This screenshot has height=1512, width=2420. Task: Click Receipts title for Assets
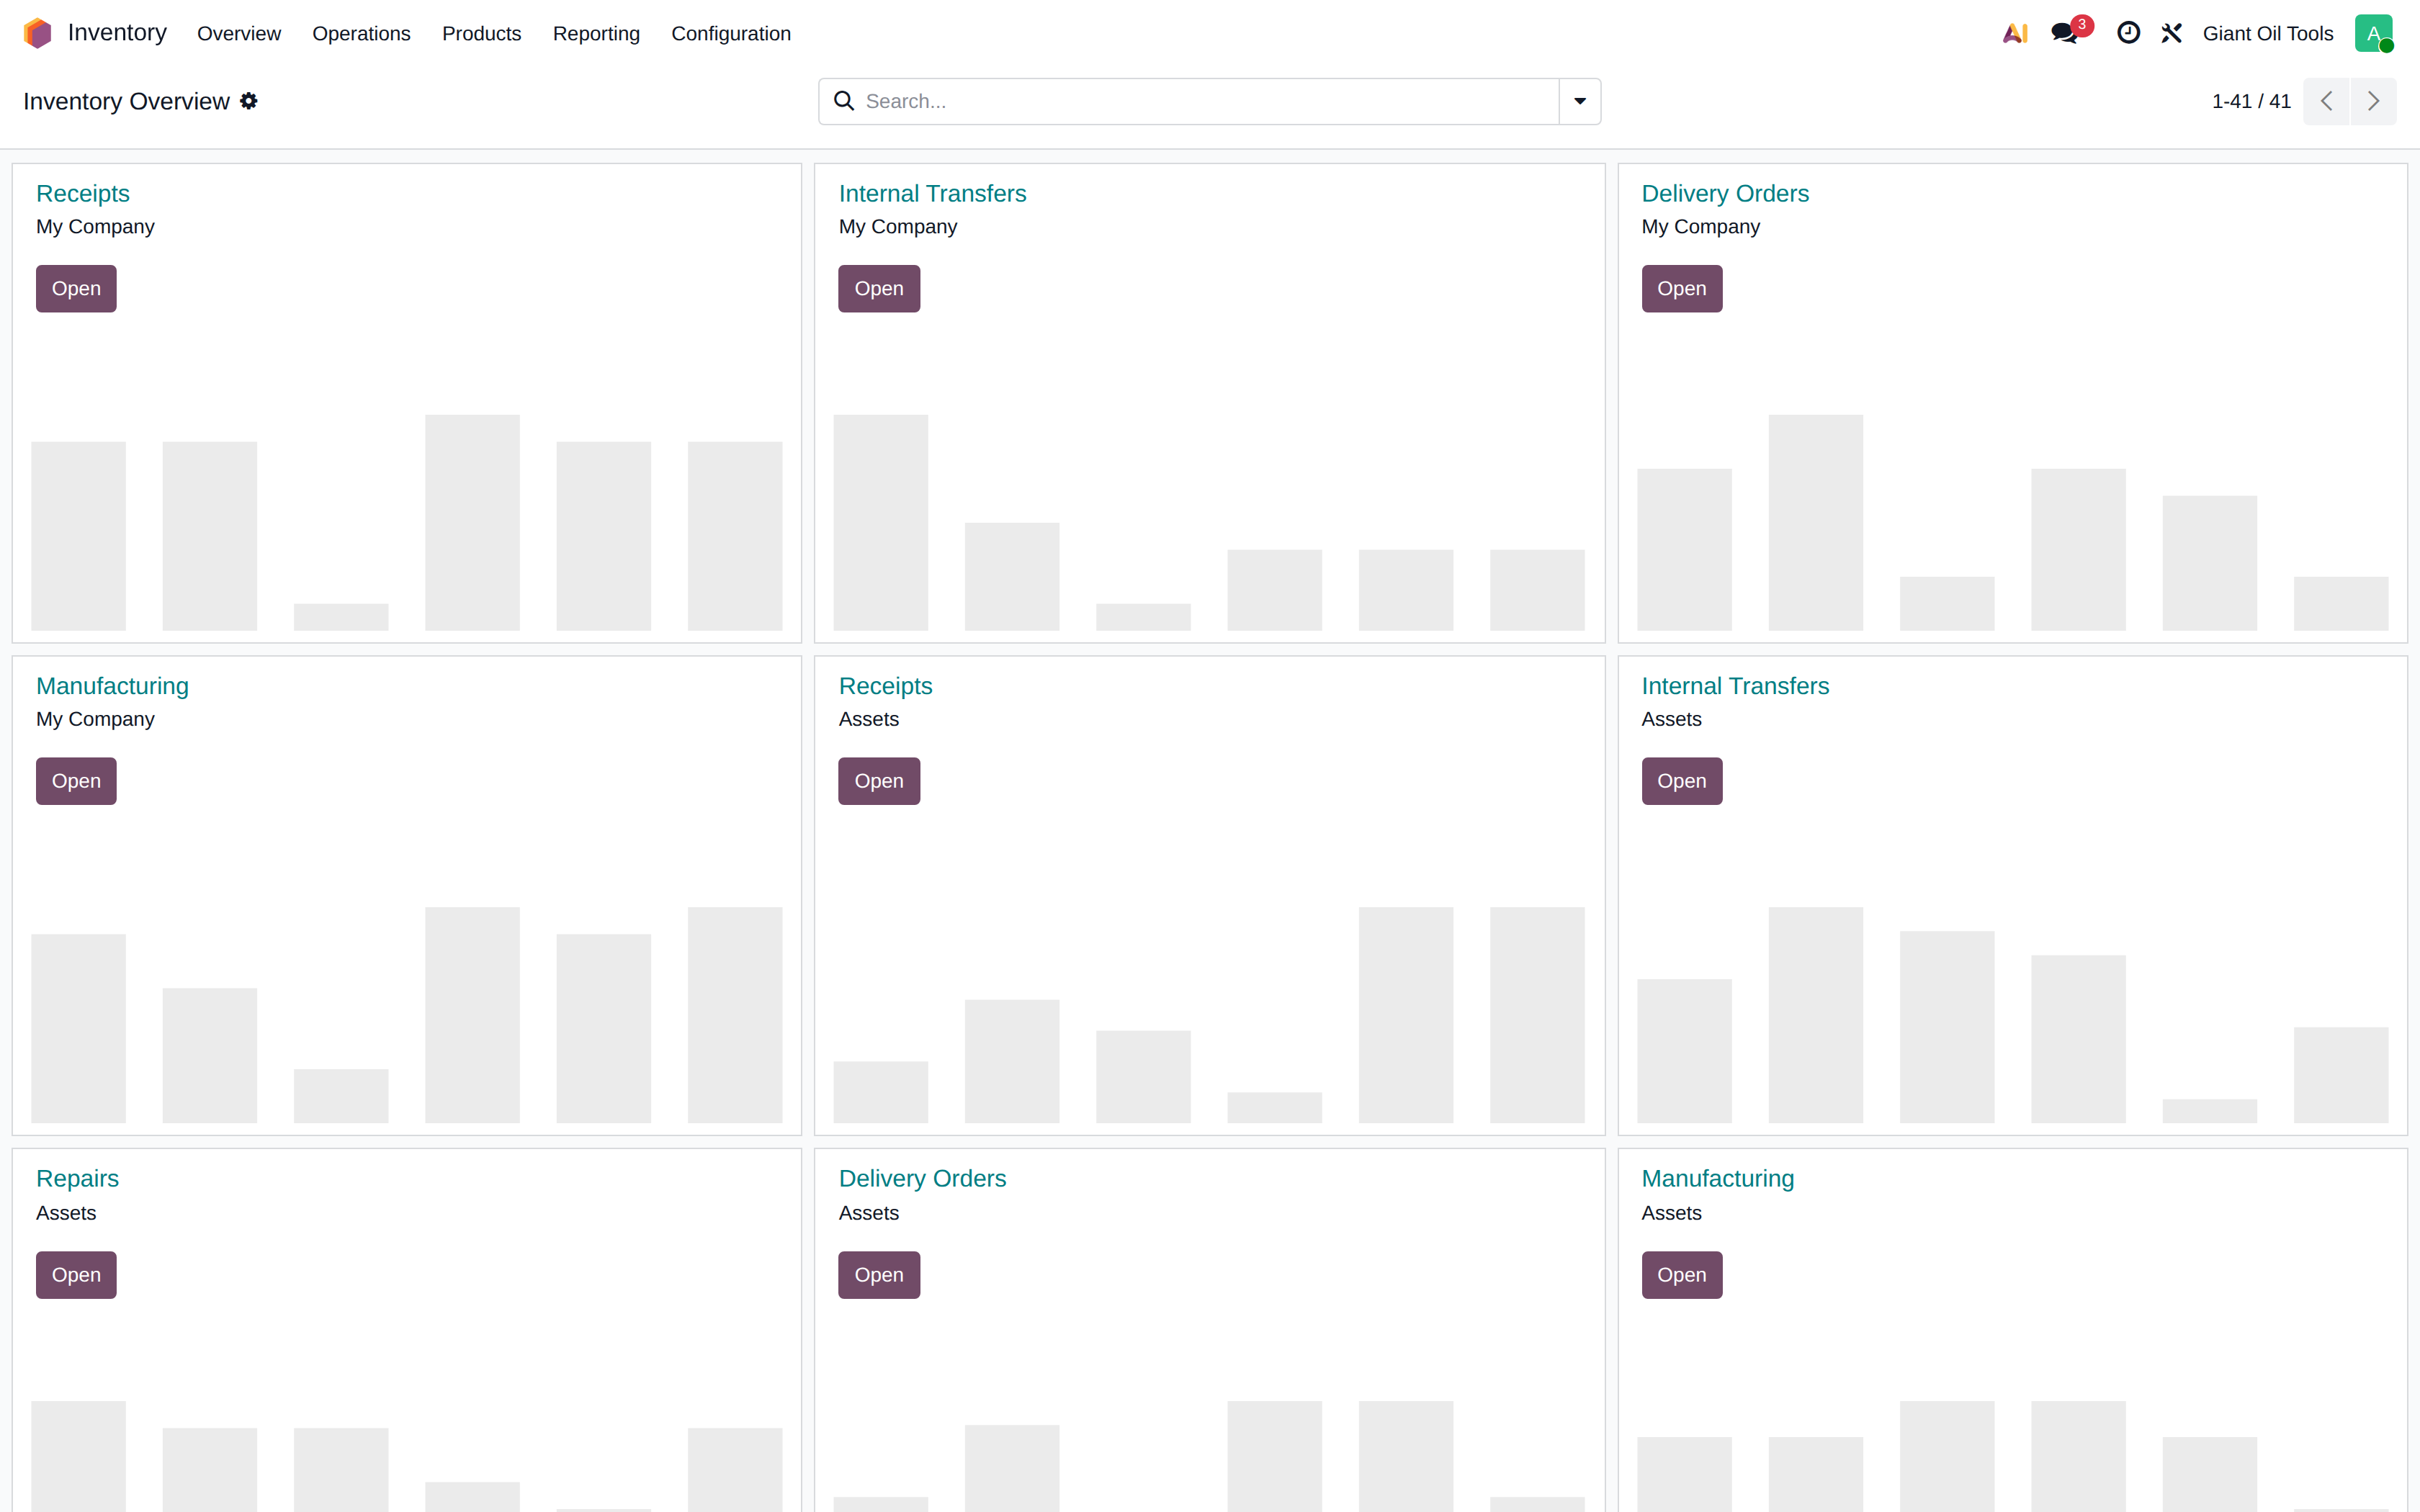885,686
